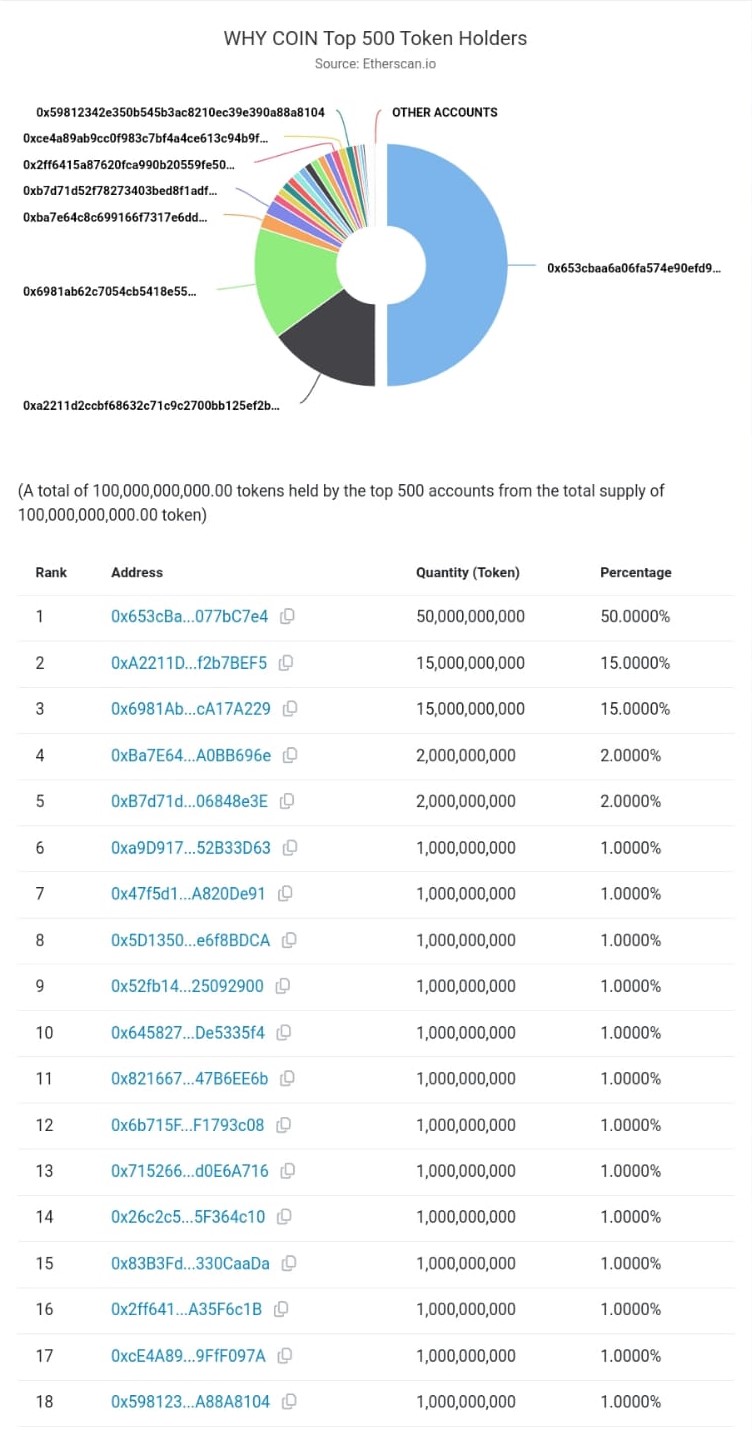Screen dimensions: 752x1430
Task: Copy address 0xBa7E64...A0BB696e with copy icon
Action: (290, 755)
